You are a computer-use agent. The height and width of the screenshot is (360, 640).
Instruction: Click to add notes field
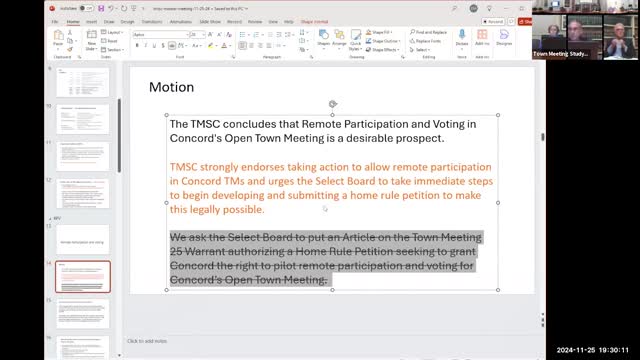coord(147,341)
